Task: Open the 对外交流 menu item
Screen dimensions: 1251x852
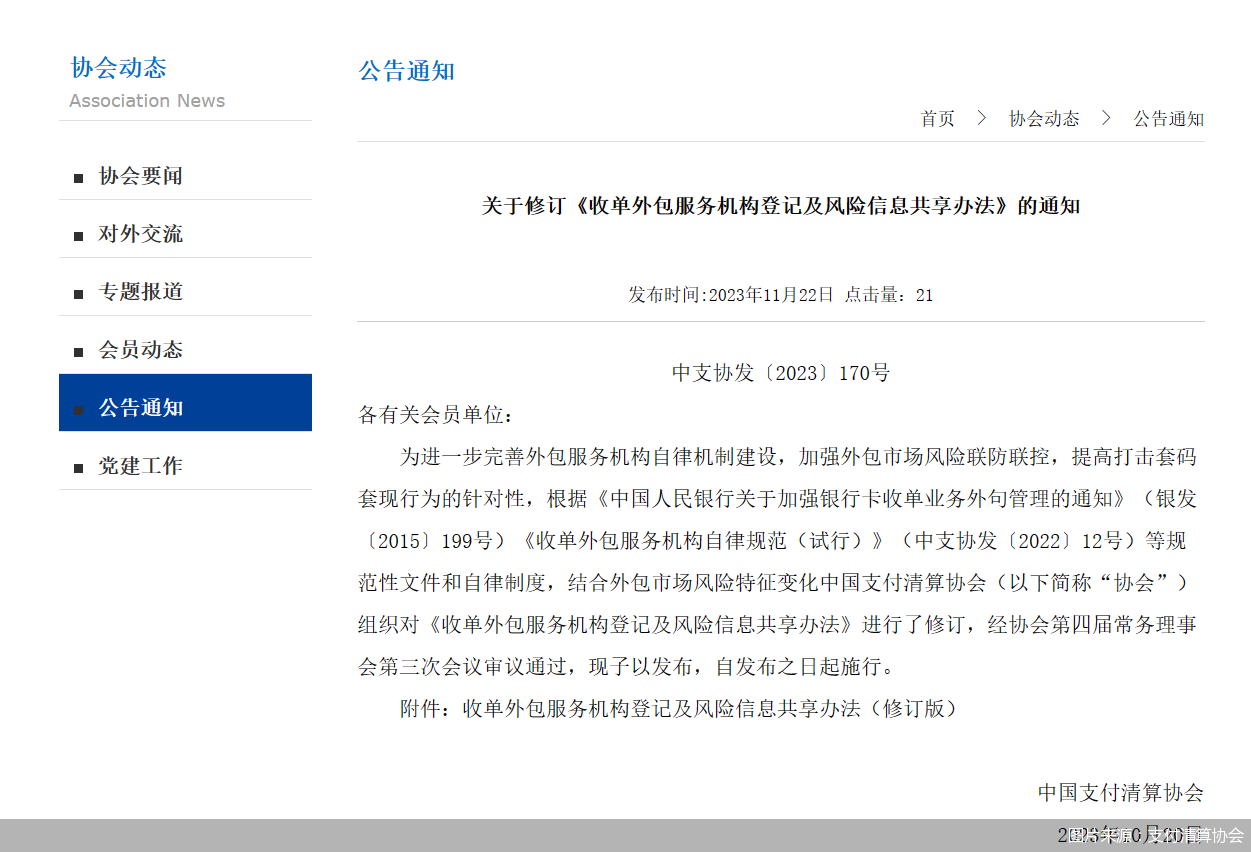Action: (141, 234)
